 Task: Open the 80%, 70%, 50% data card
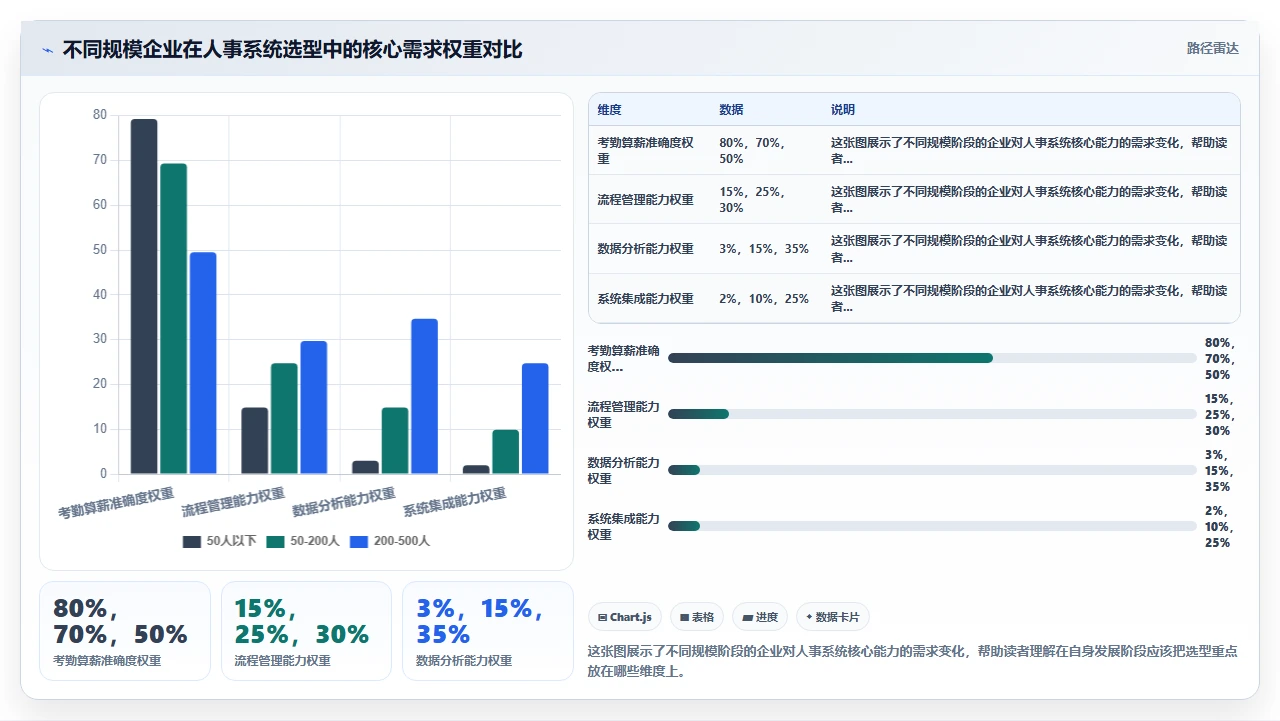pyautogui.click(x=125, y=631)
